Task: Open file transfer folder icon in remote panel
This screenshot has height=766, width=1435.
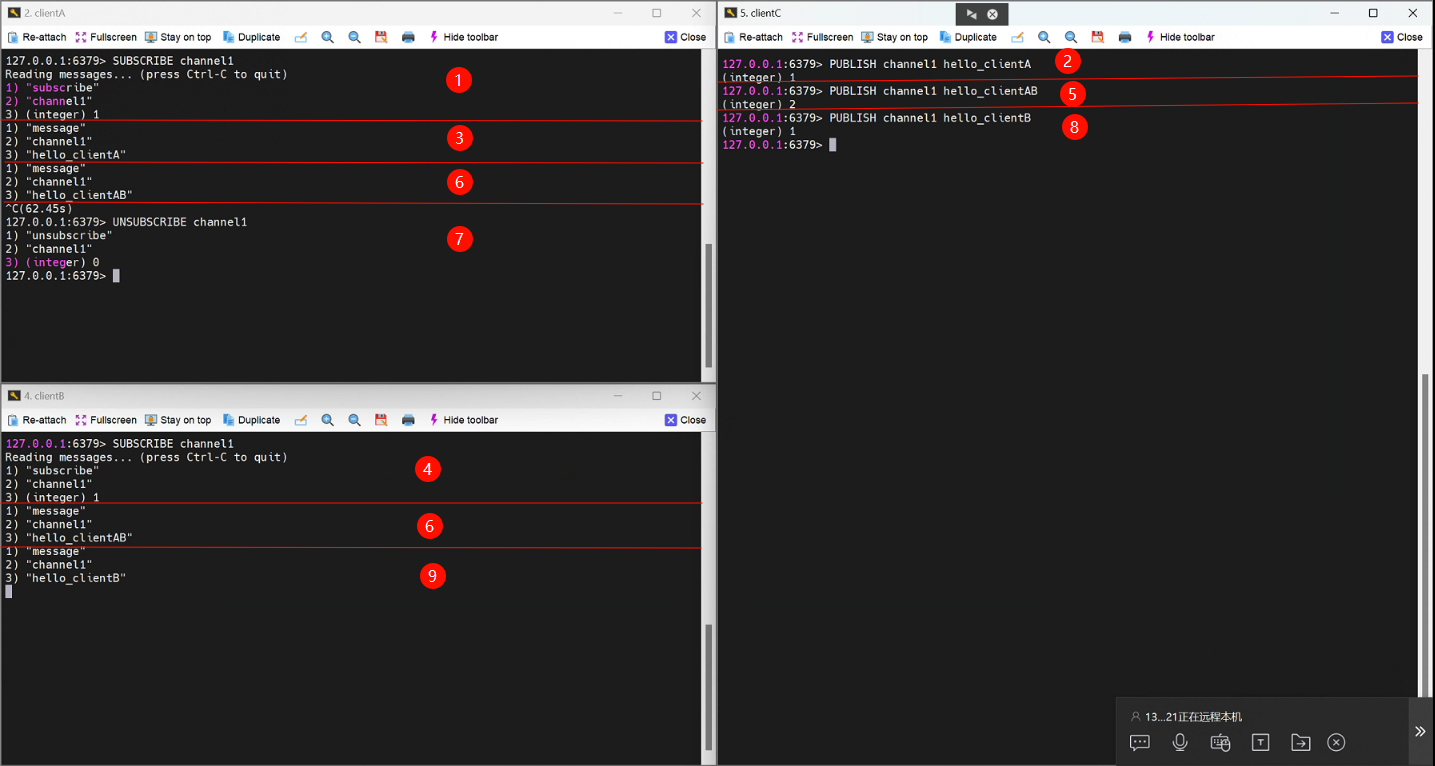Action: click(x=1300, y=742)
